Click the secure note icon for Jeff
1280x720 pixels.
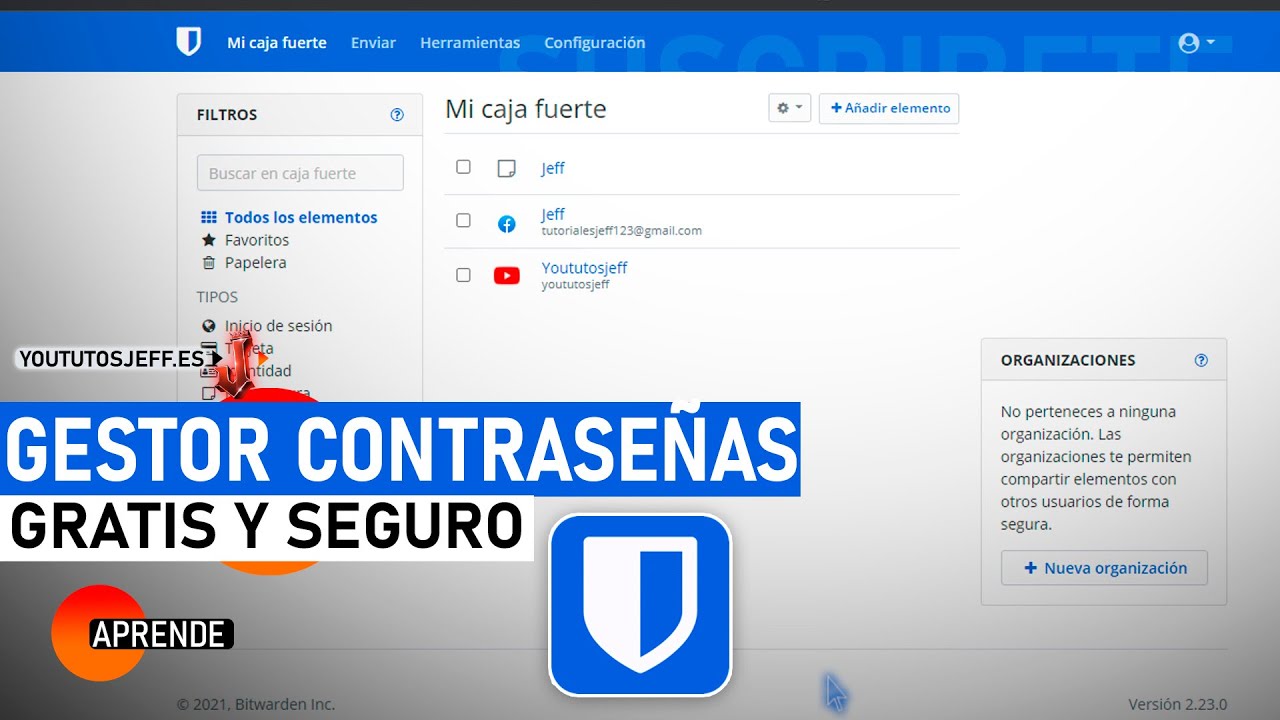507,168
